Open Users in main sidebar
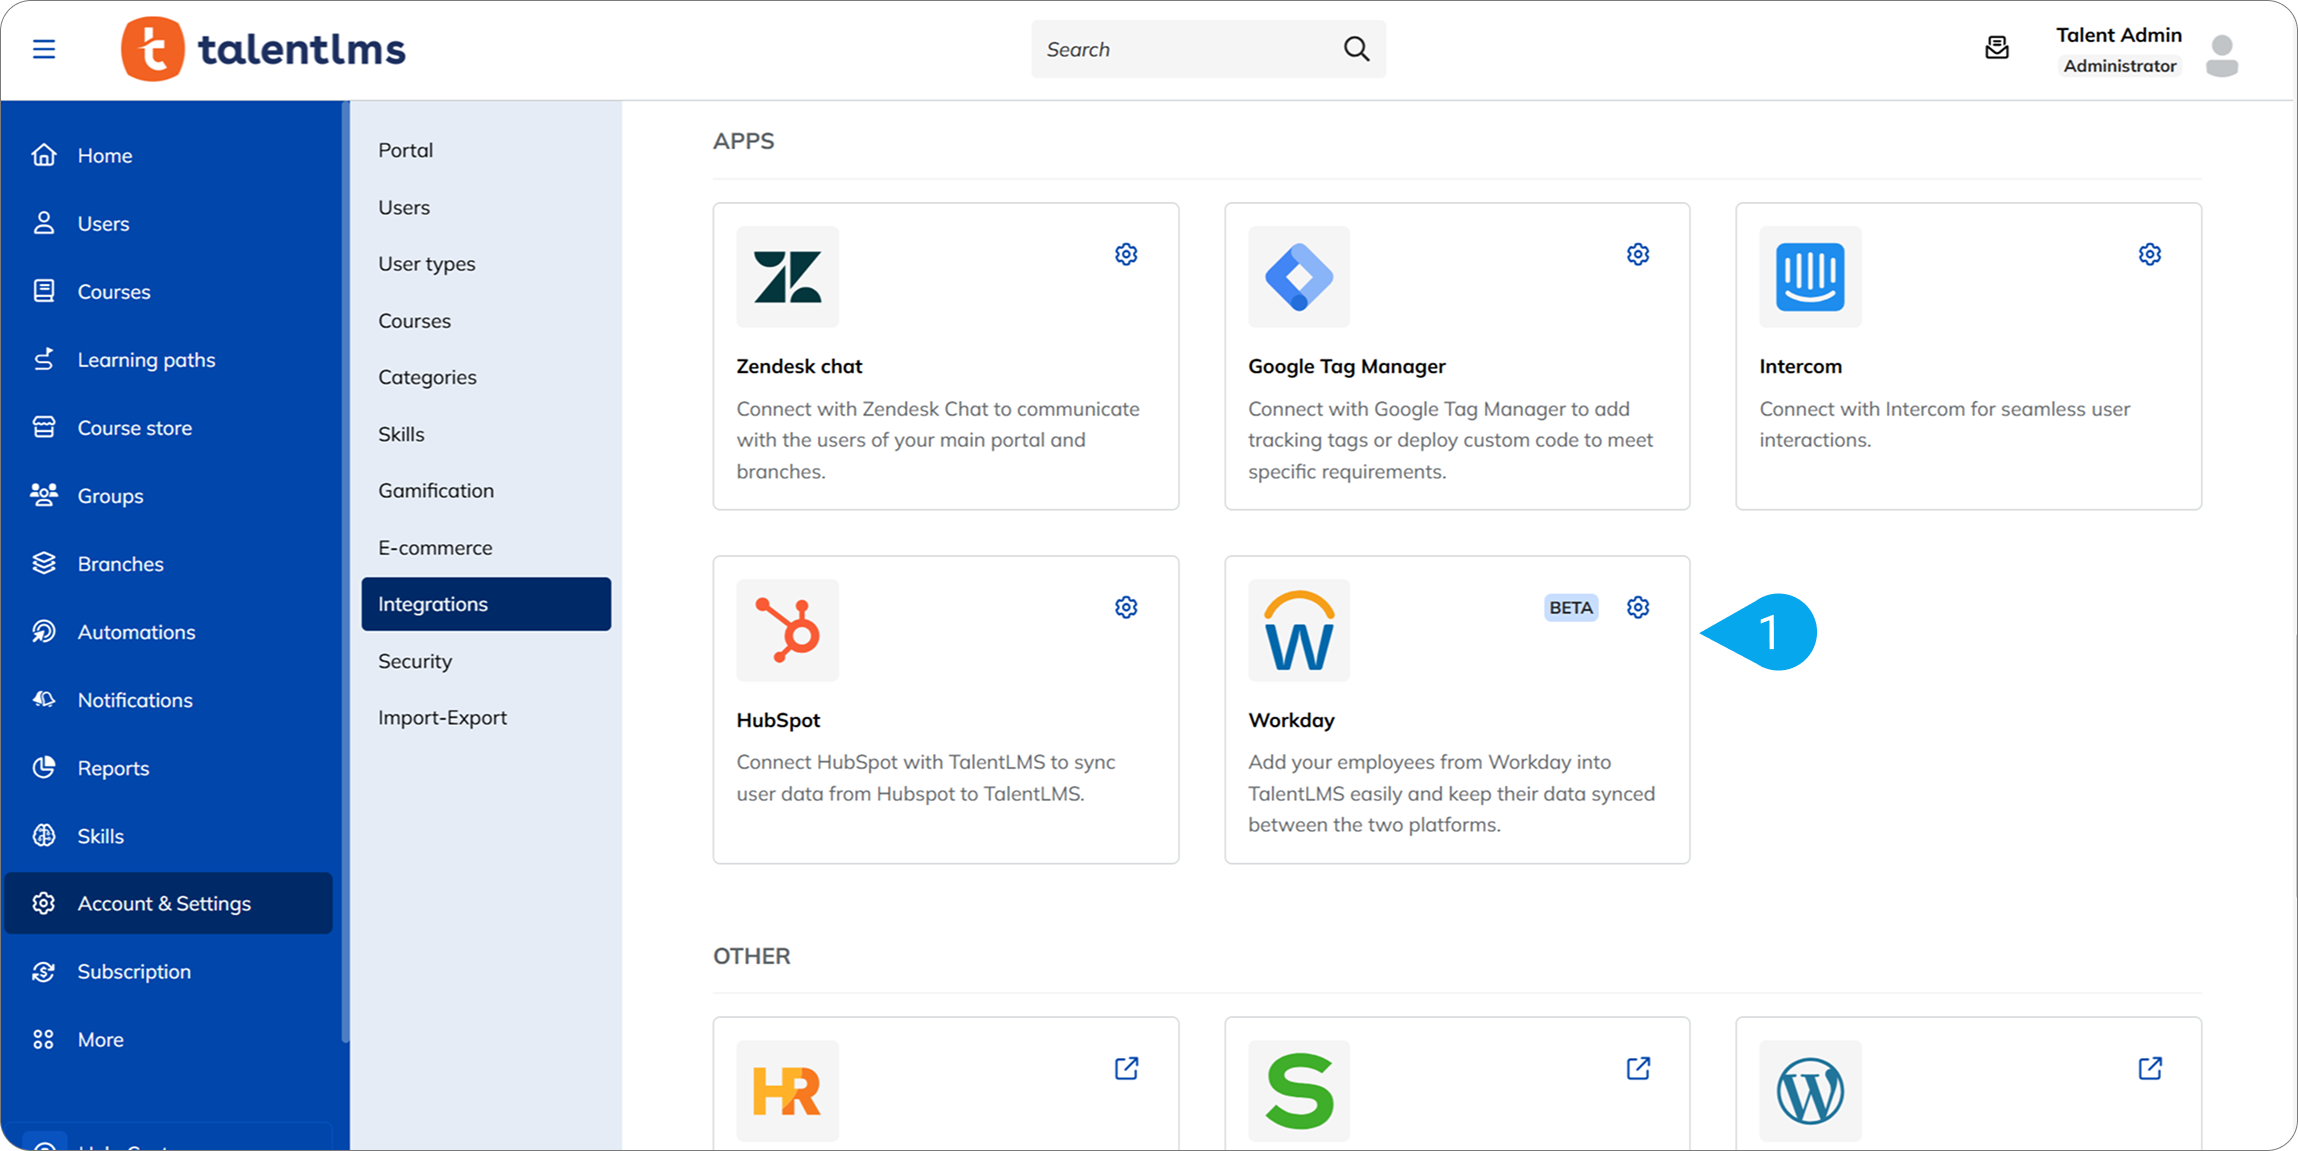Image resolution: width=2298 pixels, height=1151 pixels. point(168,223)
